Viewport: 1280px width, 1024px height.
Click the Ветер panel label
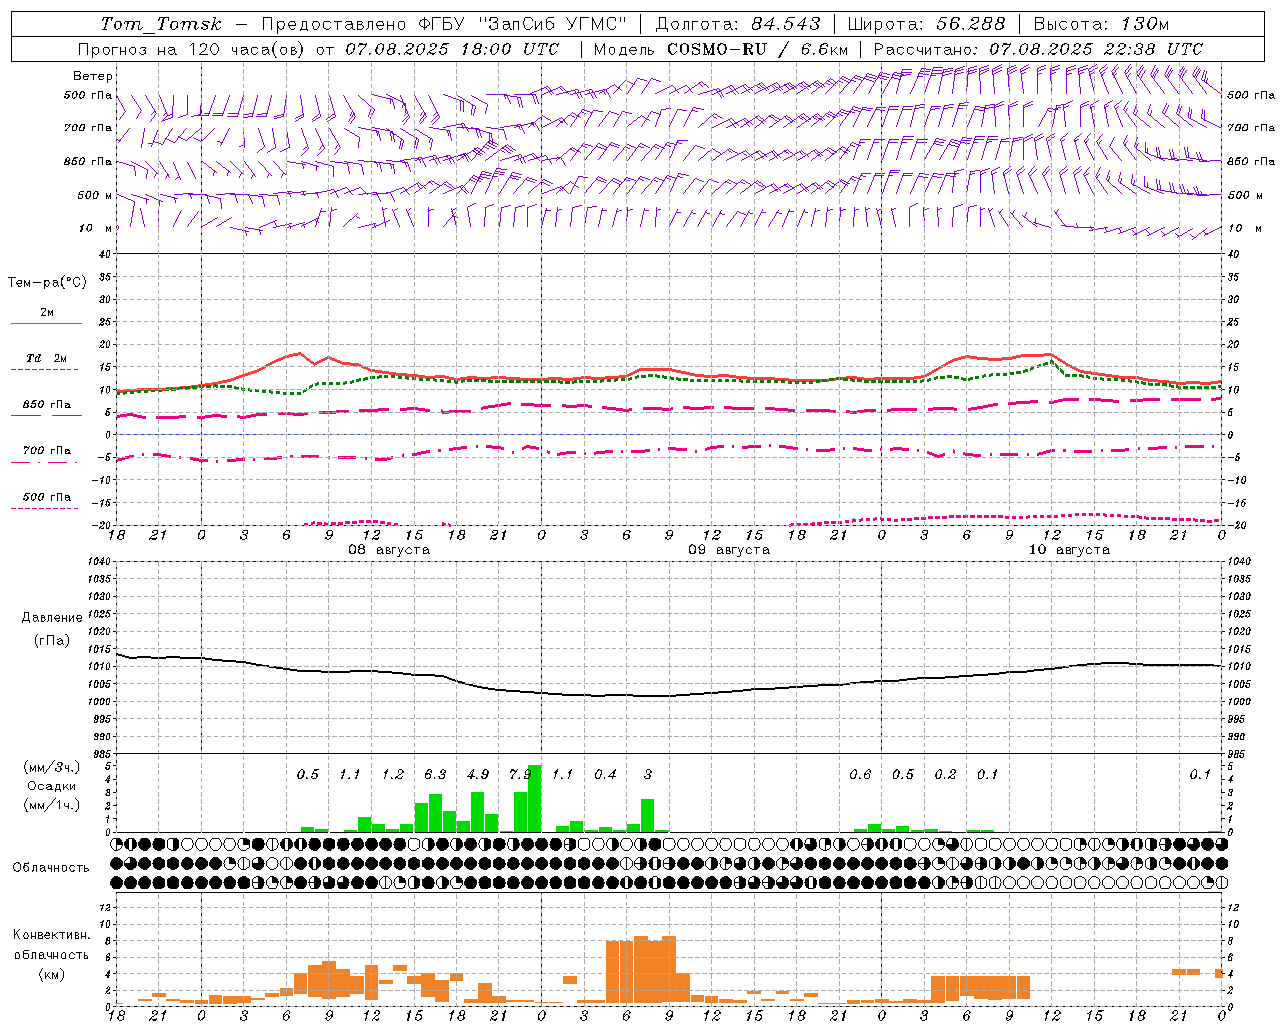coord(93,76)
